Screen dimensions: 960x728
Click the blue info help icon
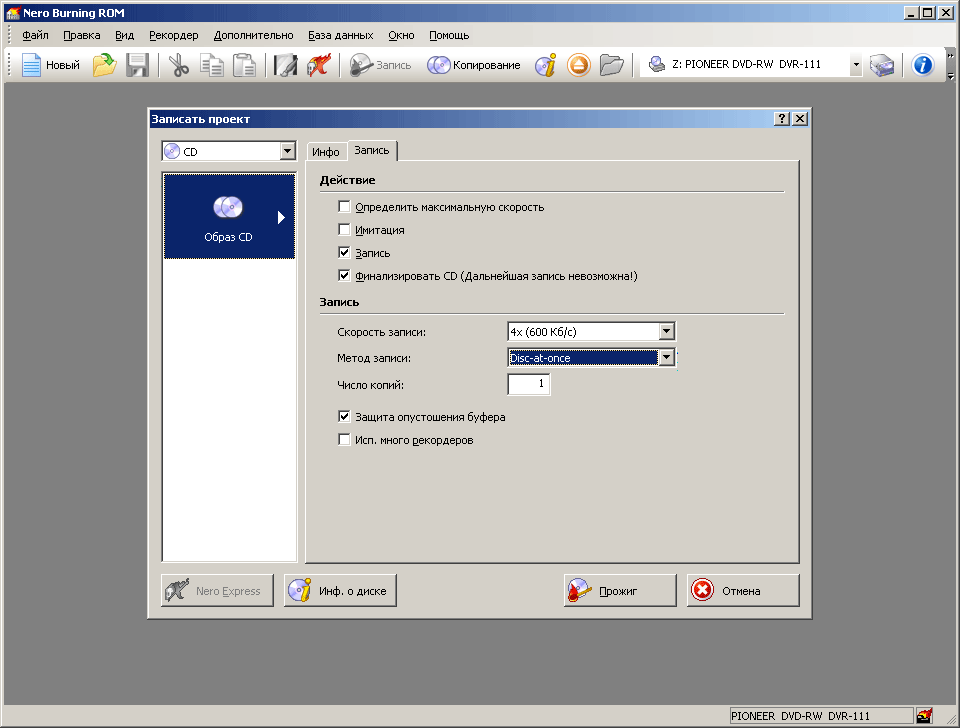(923, 65)
